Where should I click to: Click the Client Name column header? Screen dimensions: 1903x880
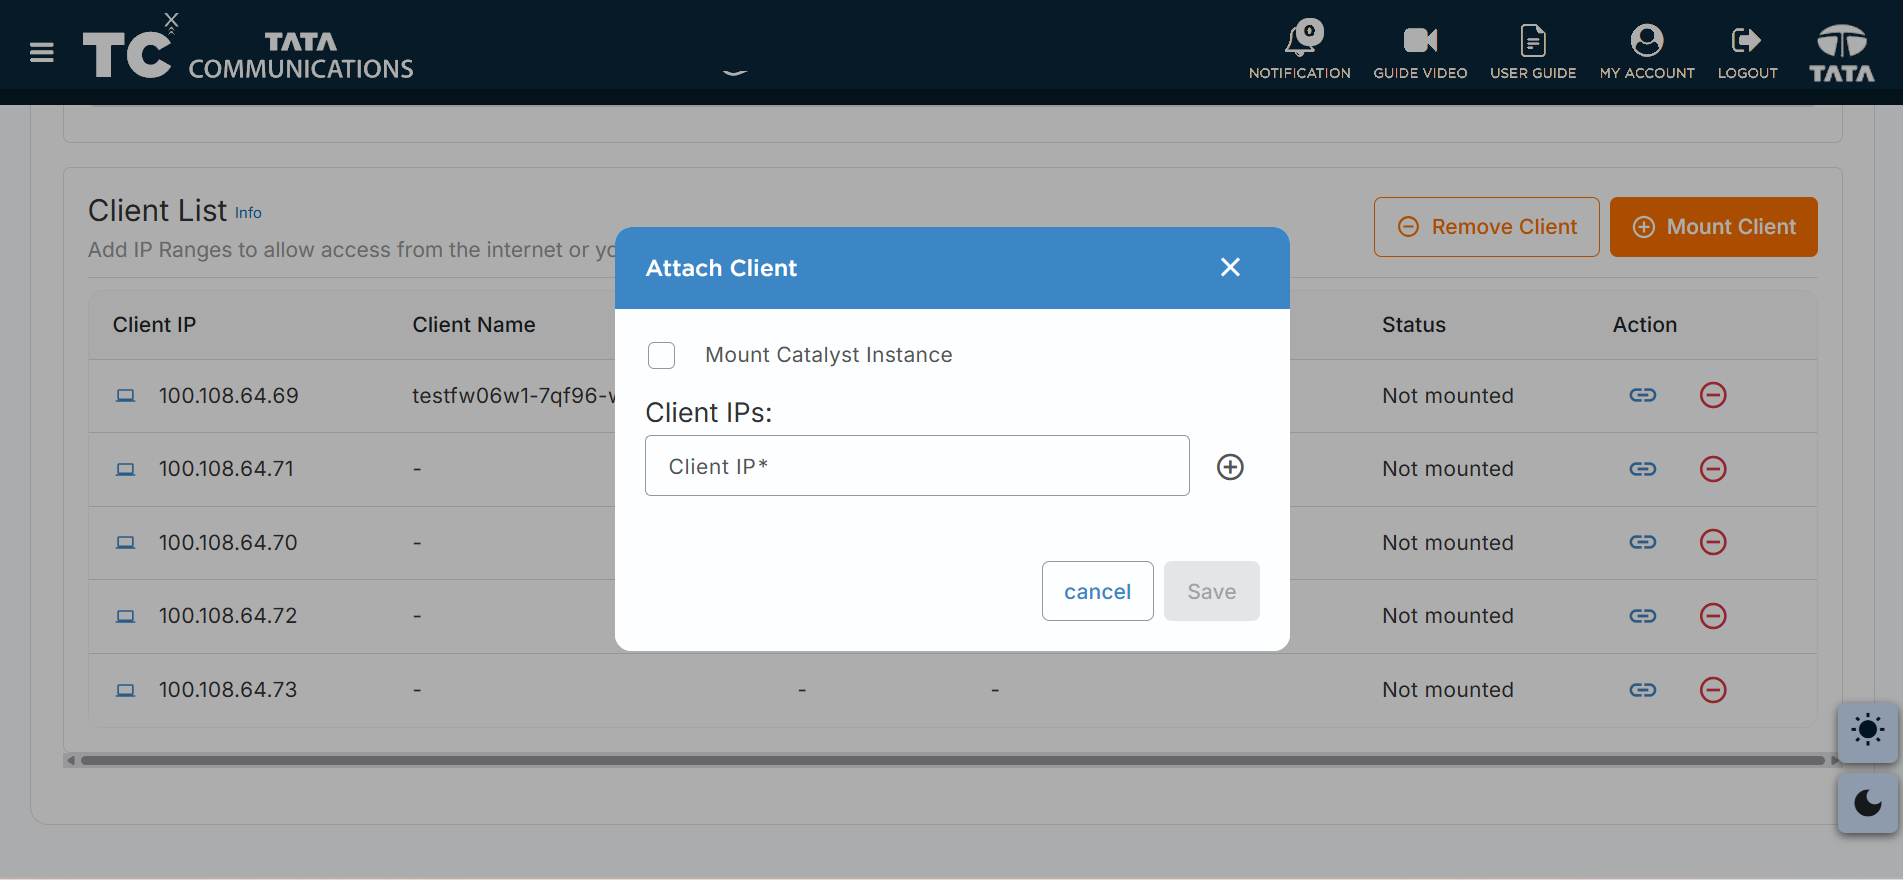(x=474, y=325)
